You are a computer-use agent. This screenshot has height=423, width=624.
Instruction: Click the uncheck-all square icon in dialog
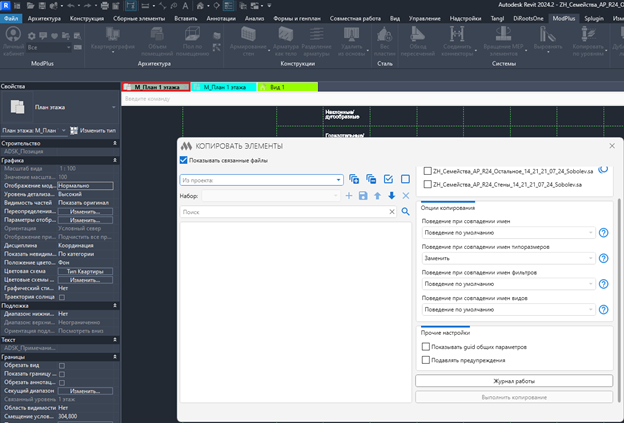pos(405,179)
